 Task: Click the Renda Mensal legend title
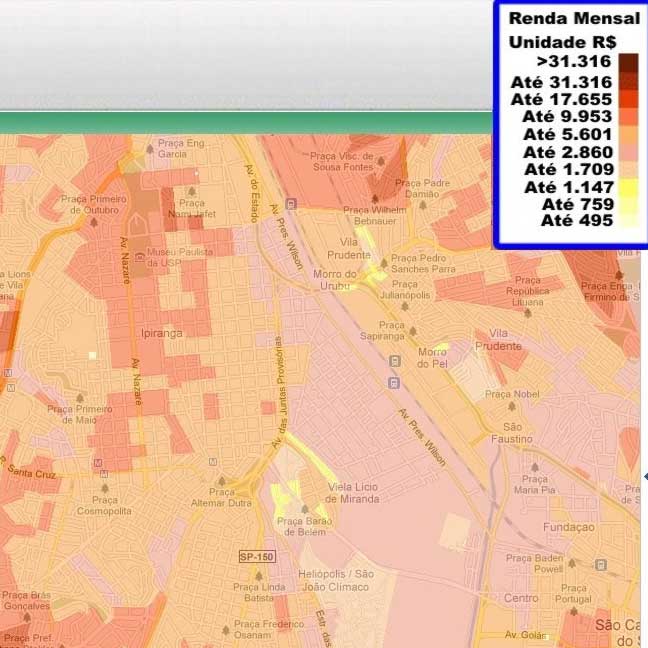click(x=574, y=17)
